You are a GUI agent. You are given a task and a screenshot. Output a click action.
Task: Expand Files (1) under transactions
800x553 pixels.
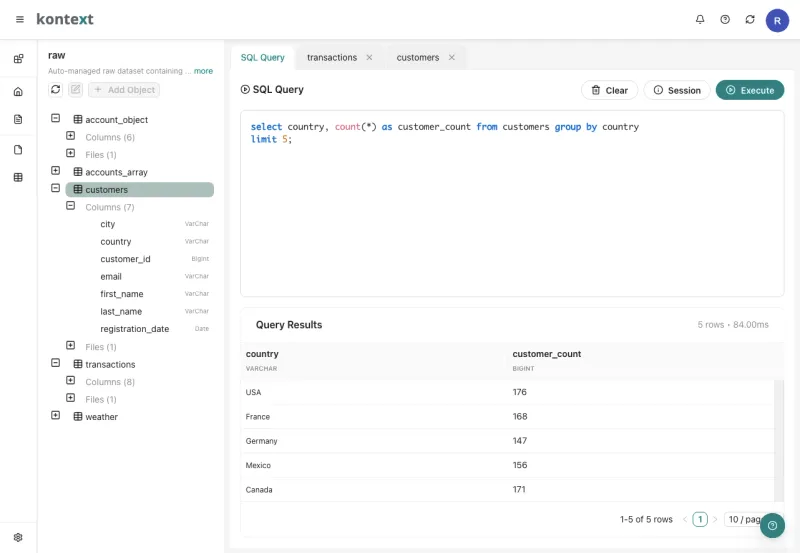coord(71,398)
